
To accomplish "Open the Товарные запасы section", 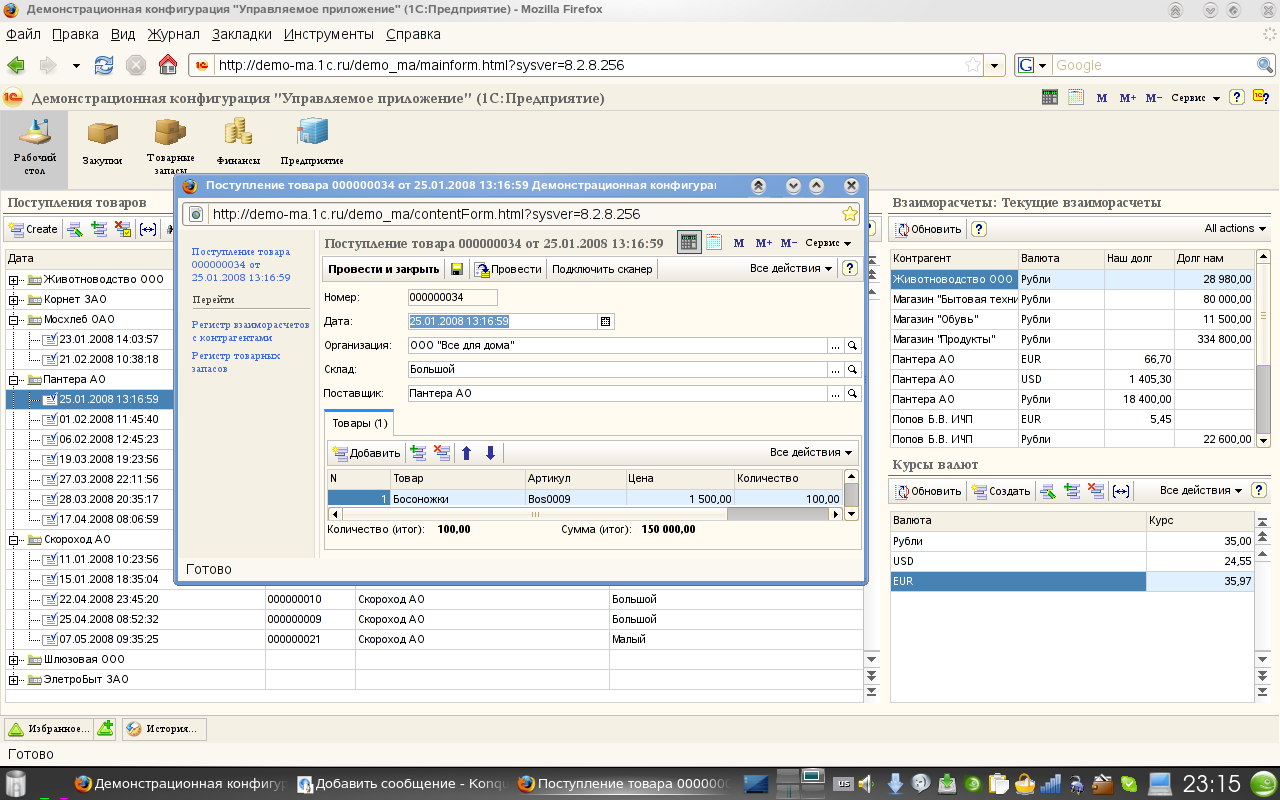I will [x=170, y=146].
